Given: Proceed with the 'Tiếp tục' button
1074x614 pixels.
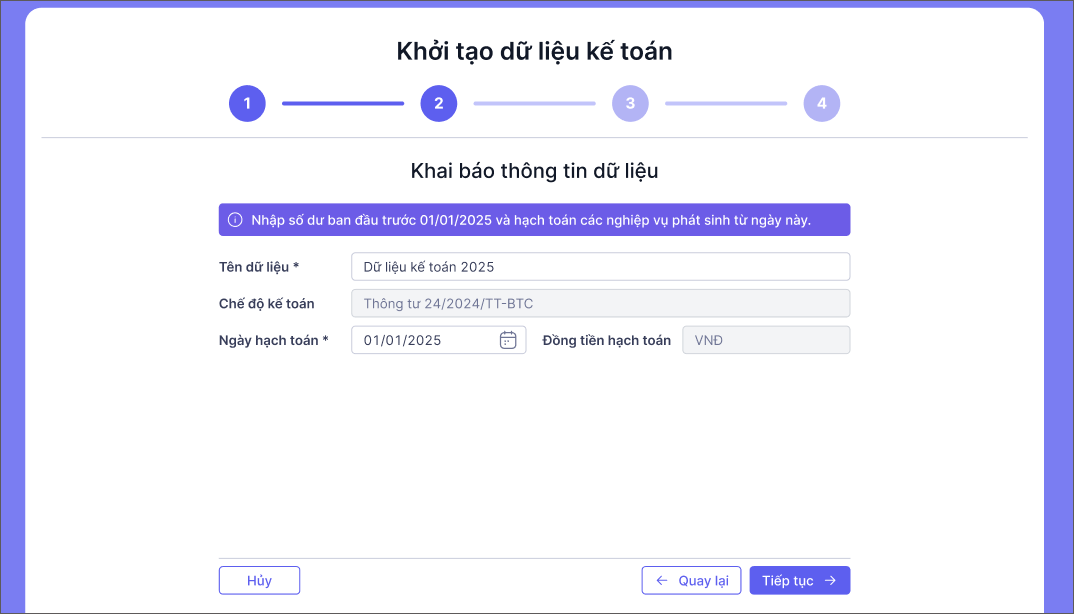Looking at the screenshot, I should point(799,581).
